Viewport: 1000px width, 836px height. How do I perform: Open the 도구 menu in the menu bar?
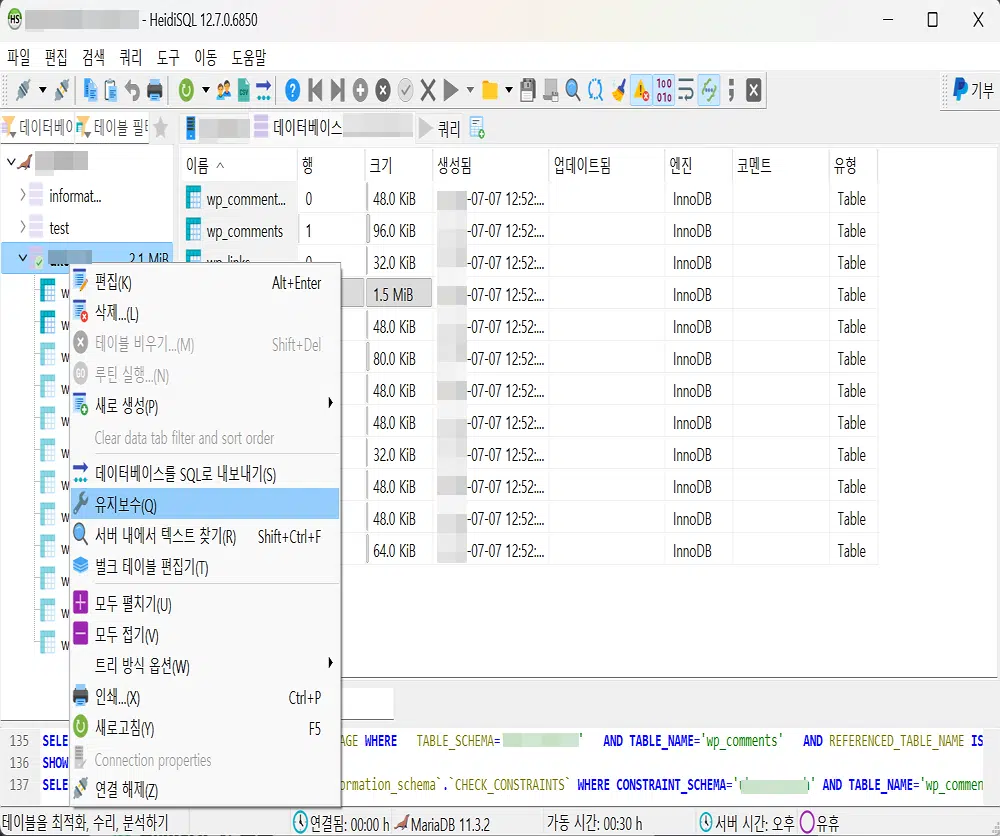[166, 58]
